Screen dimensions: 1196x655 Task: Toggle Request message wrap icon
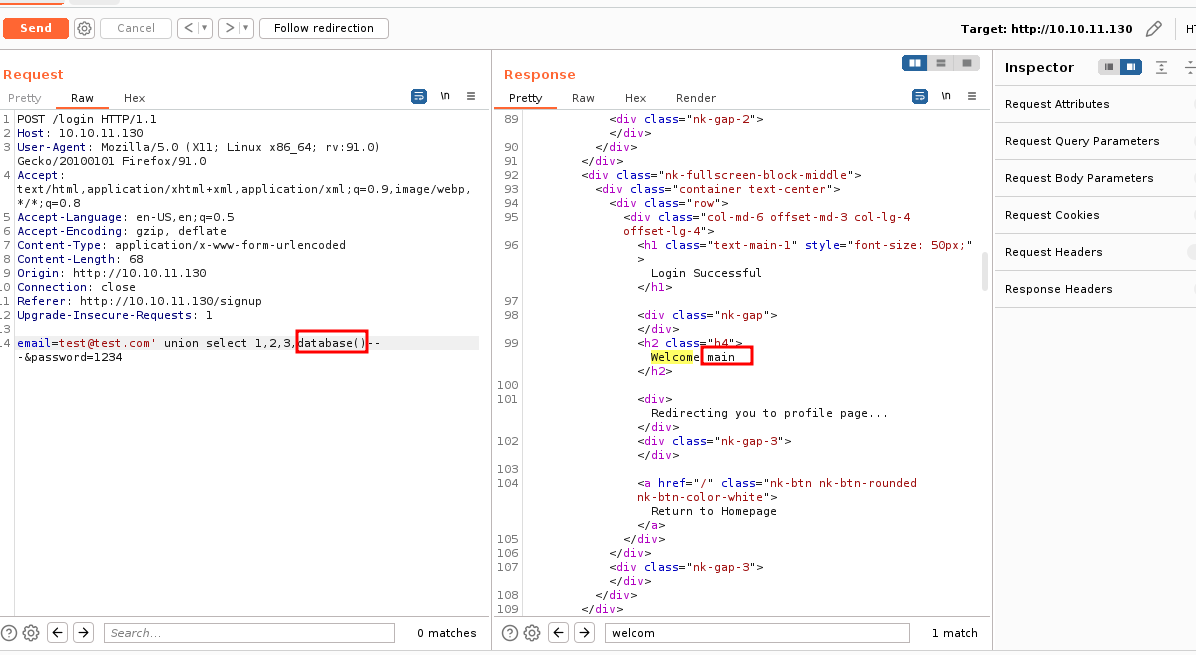click(419, 96)
